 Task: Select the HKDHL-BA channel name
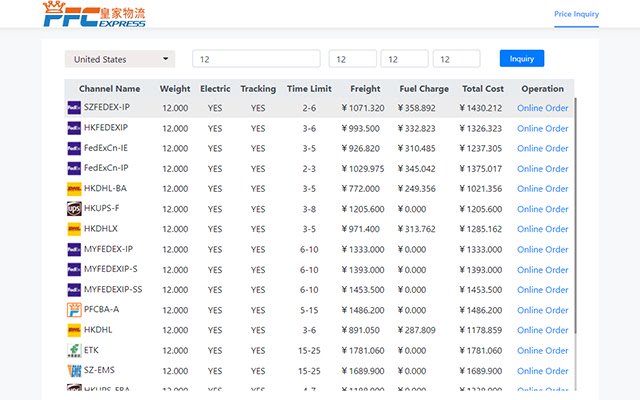click(105, 188)
